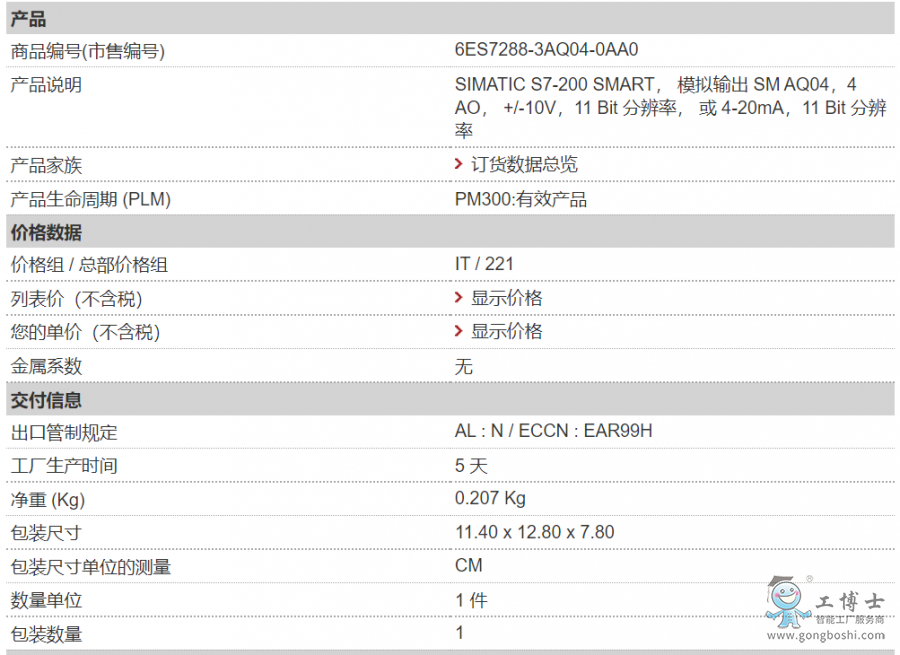Click the red arrow next to 列表价 显示价格

[x=459, y=298]
